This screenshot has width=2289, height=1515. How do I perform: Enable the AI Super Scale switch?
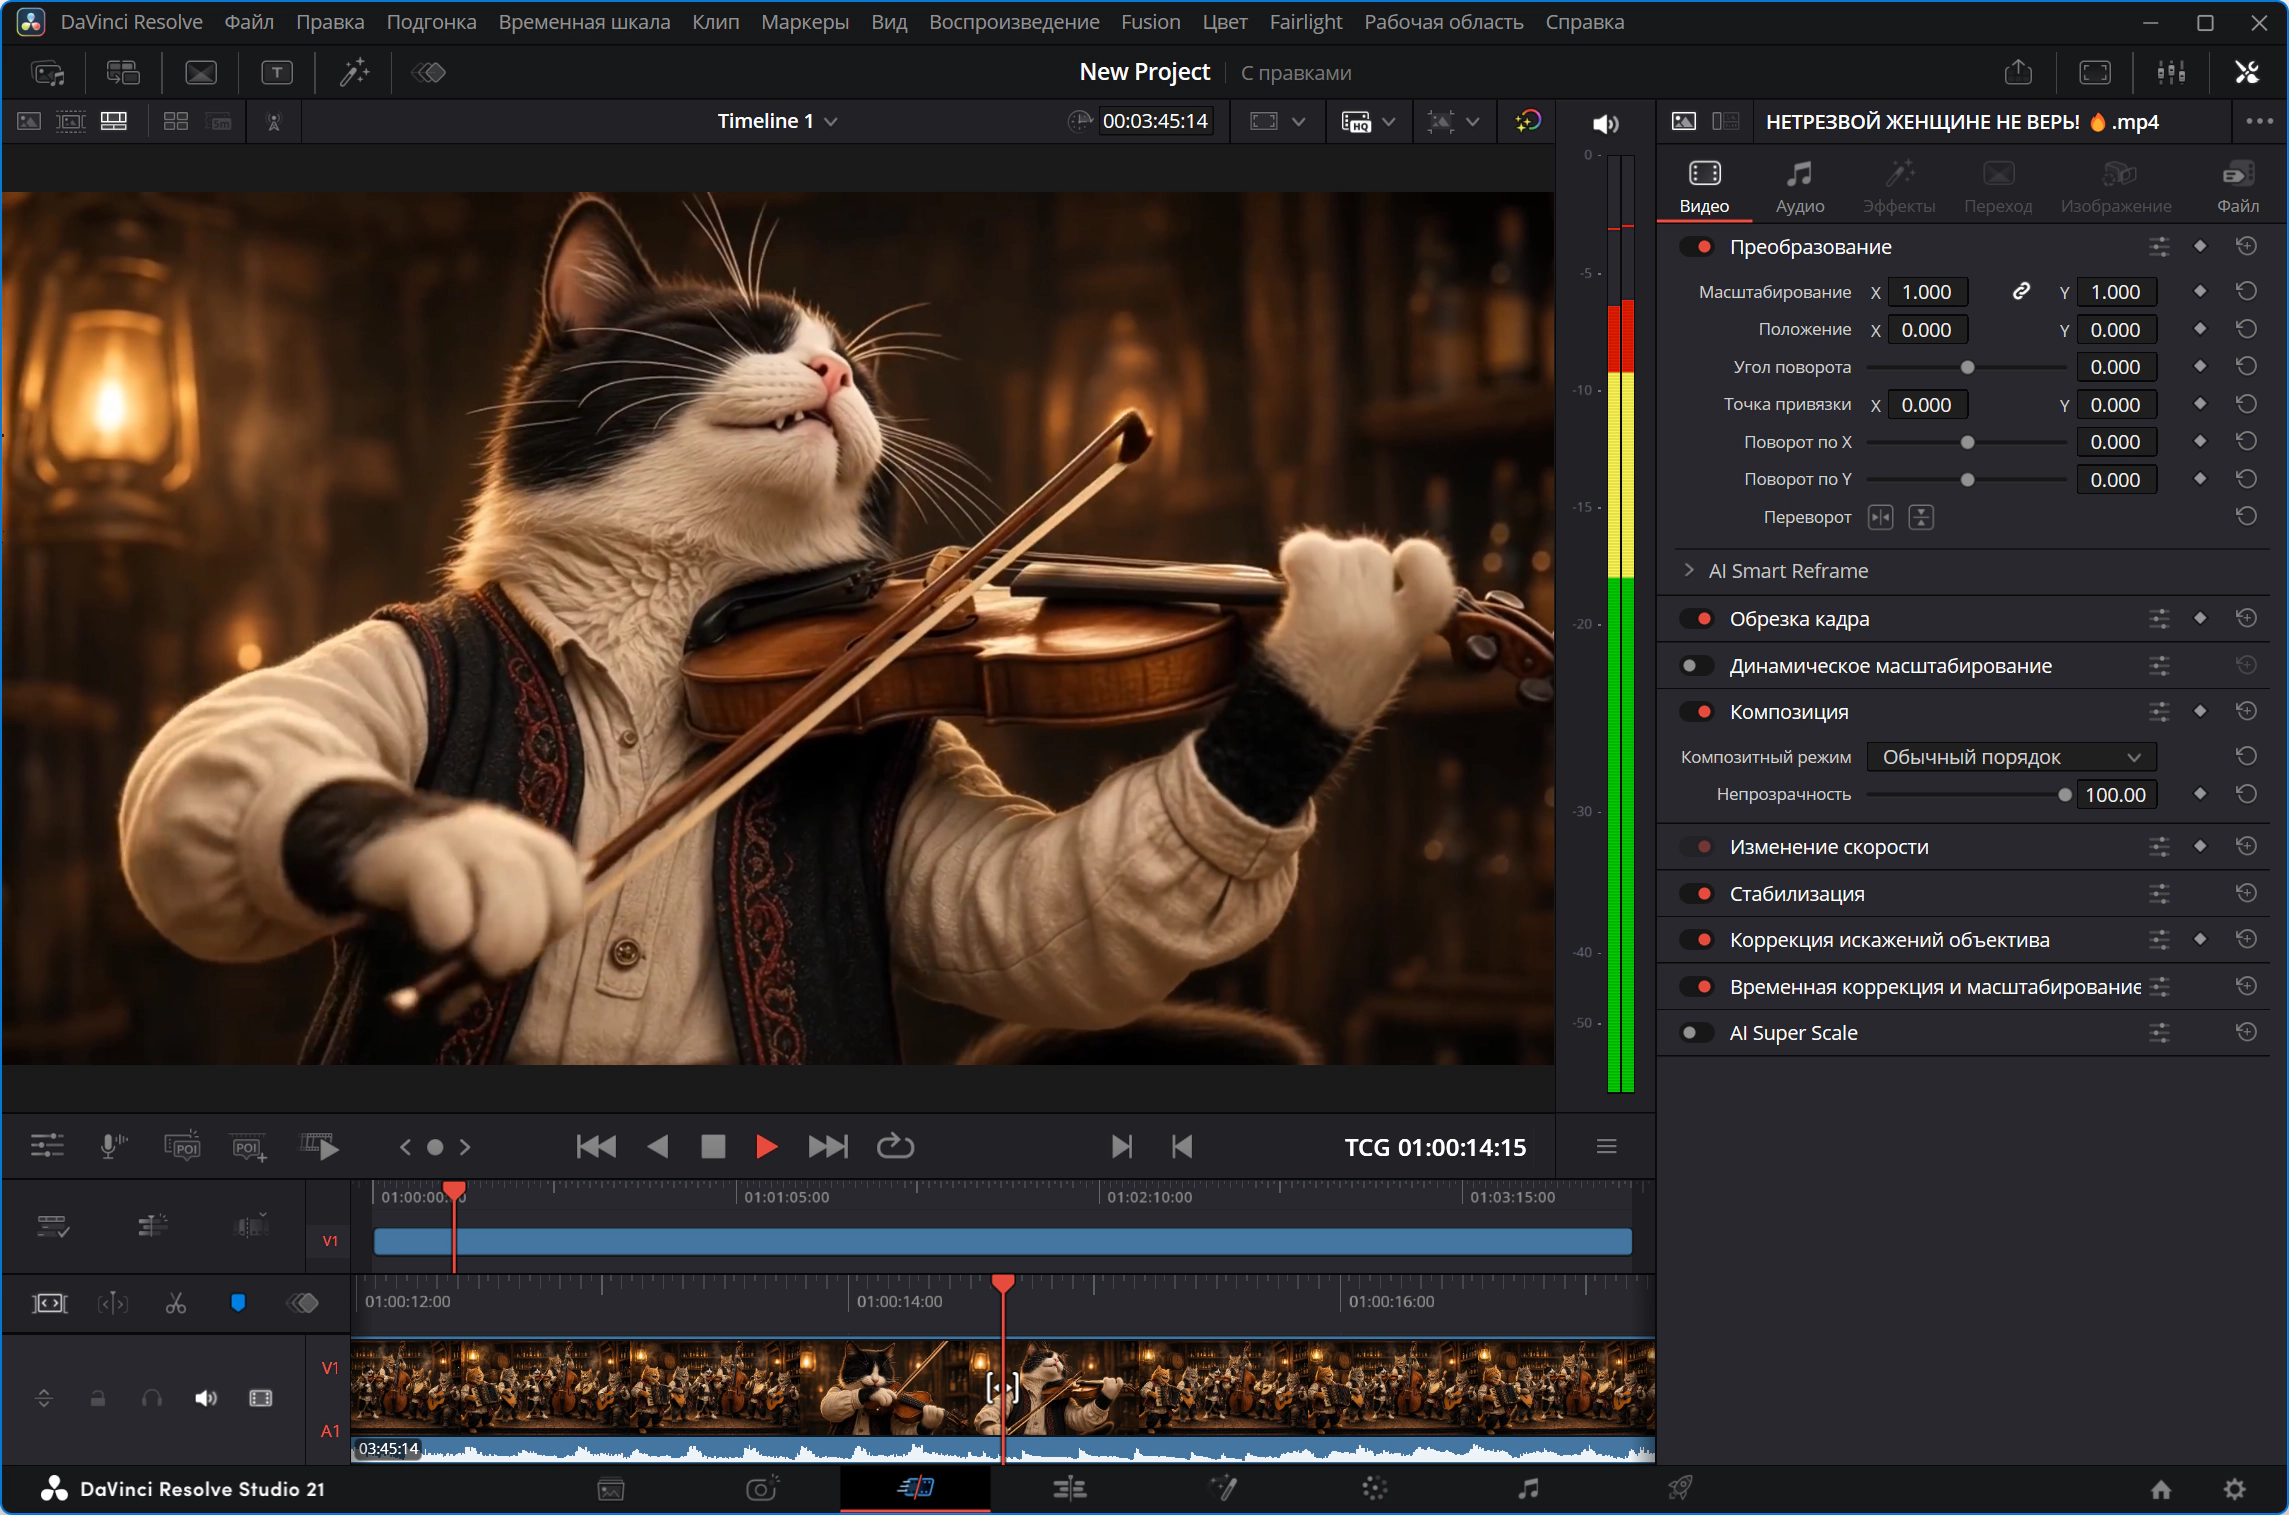tap(1697, 1033)
